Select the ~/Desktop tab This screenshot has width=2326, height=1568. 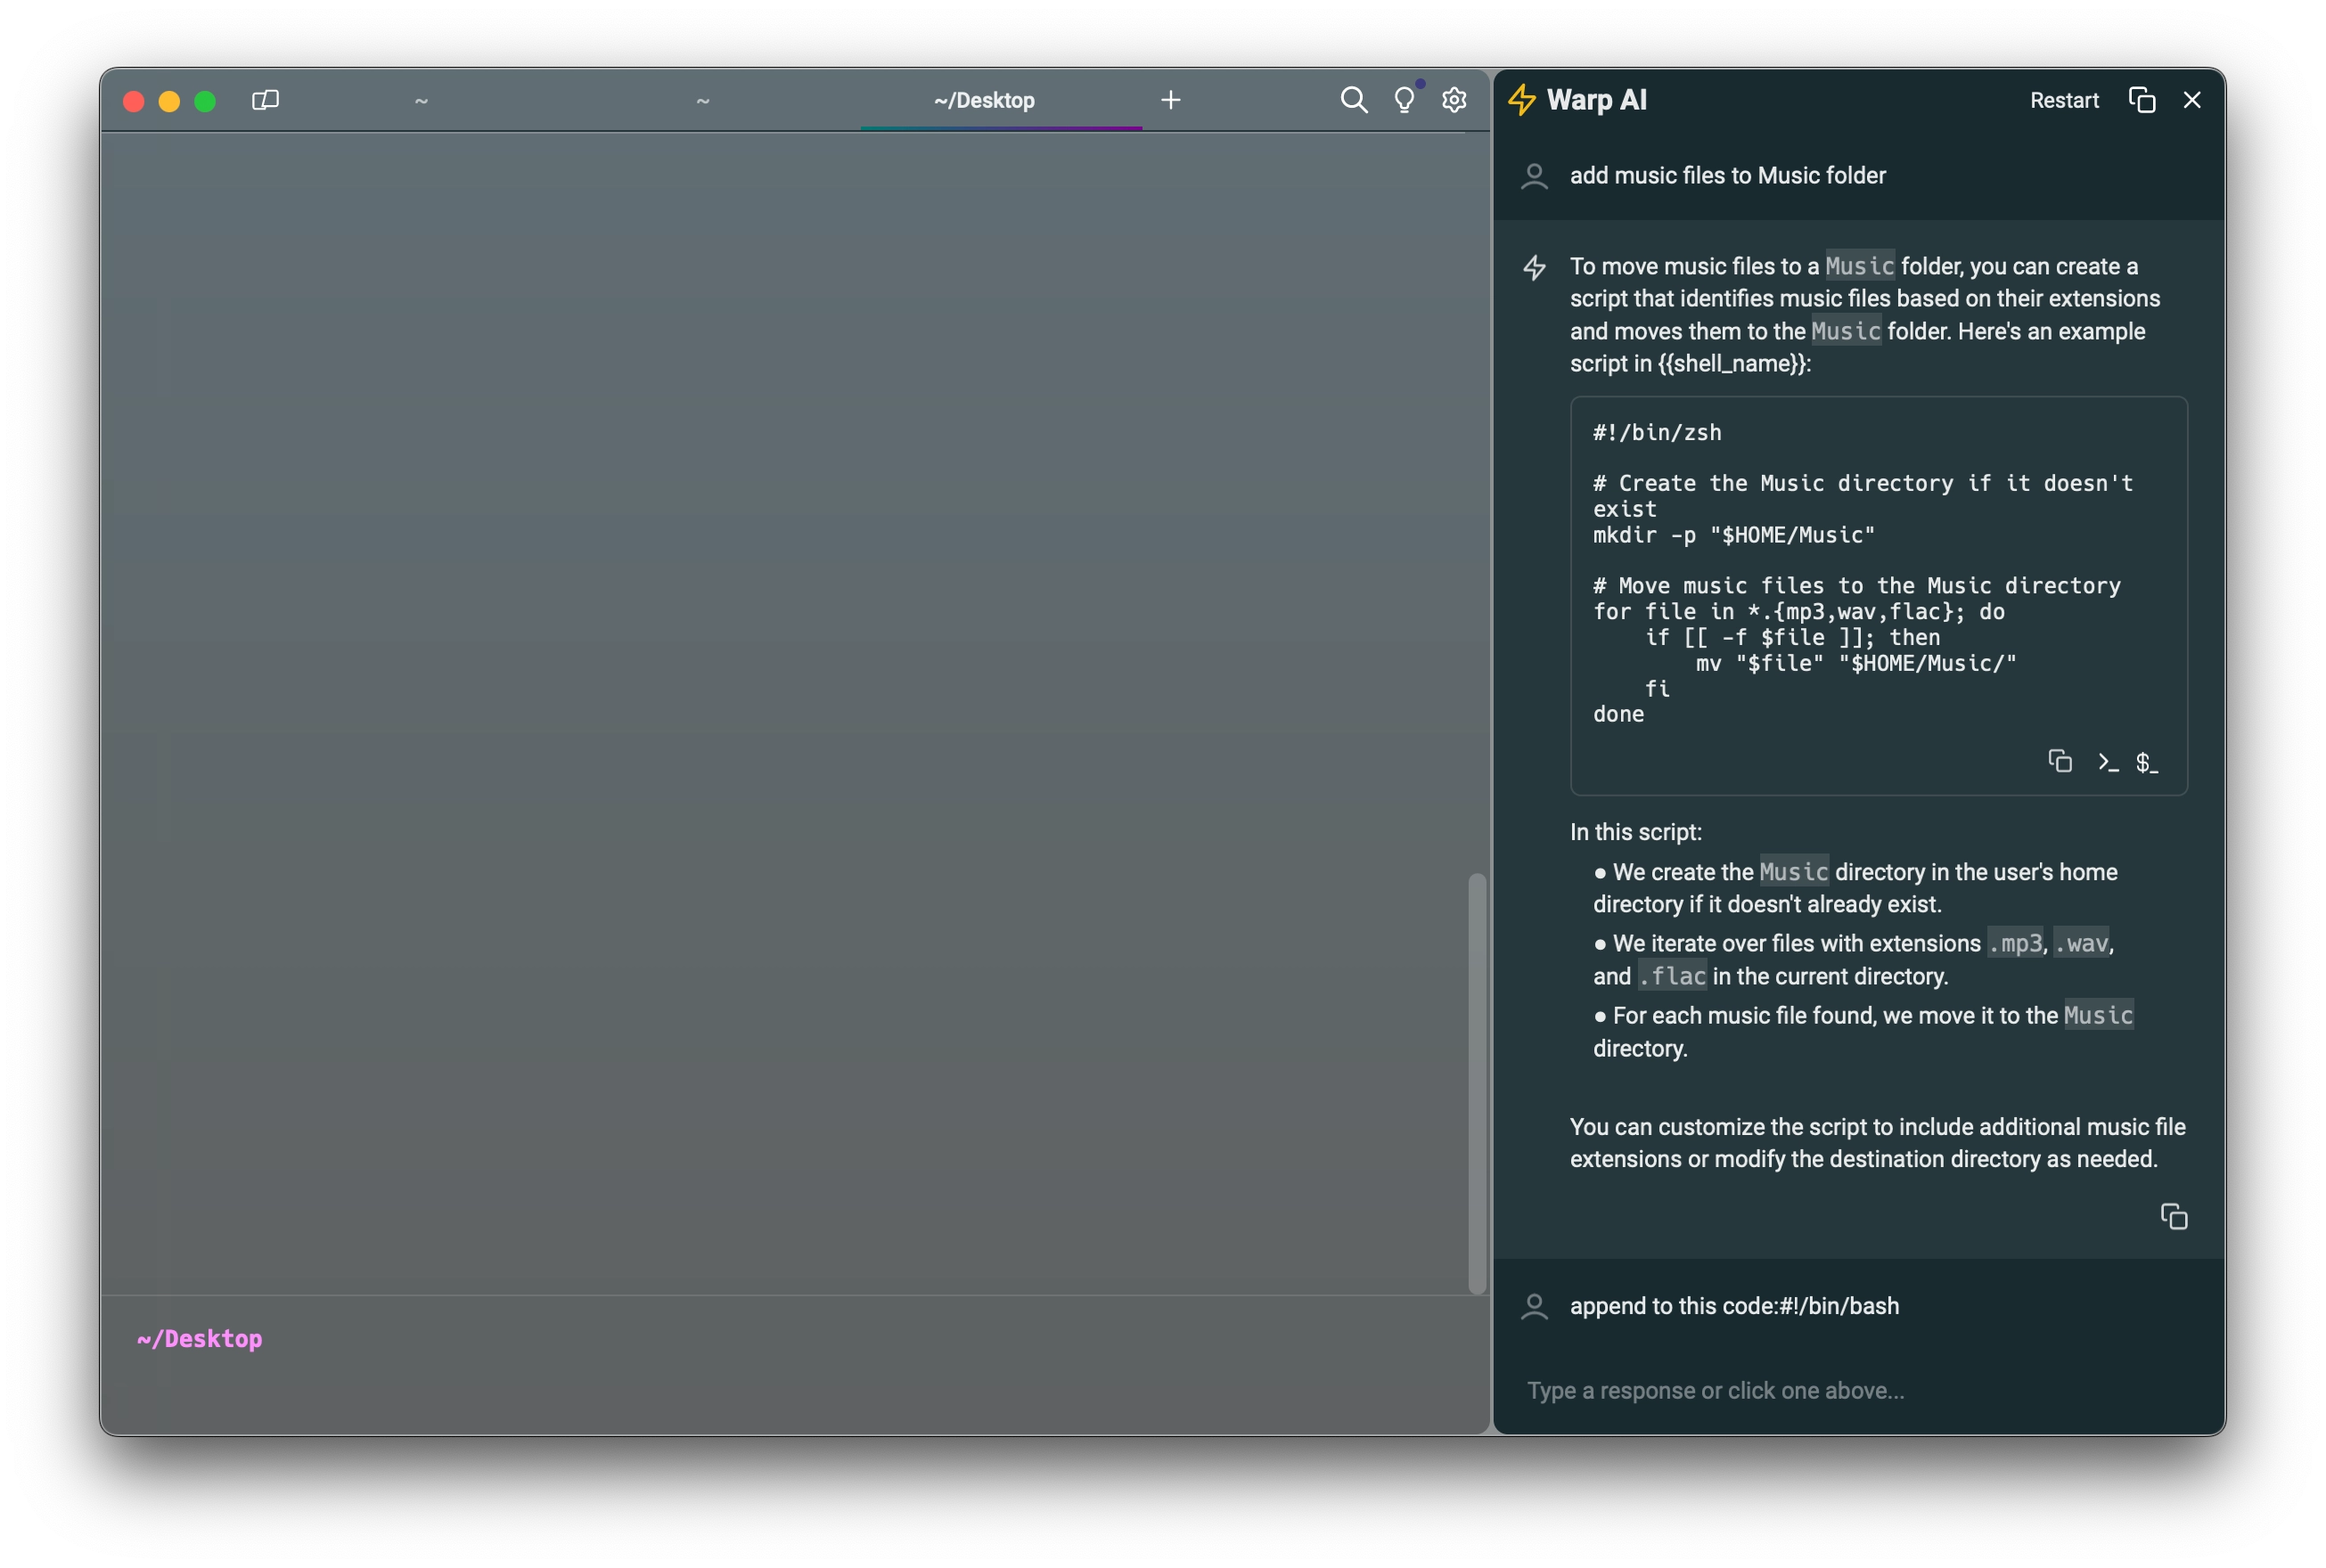coord(984,100)
